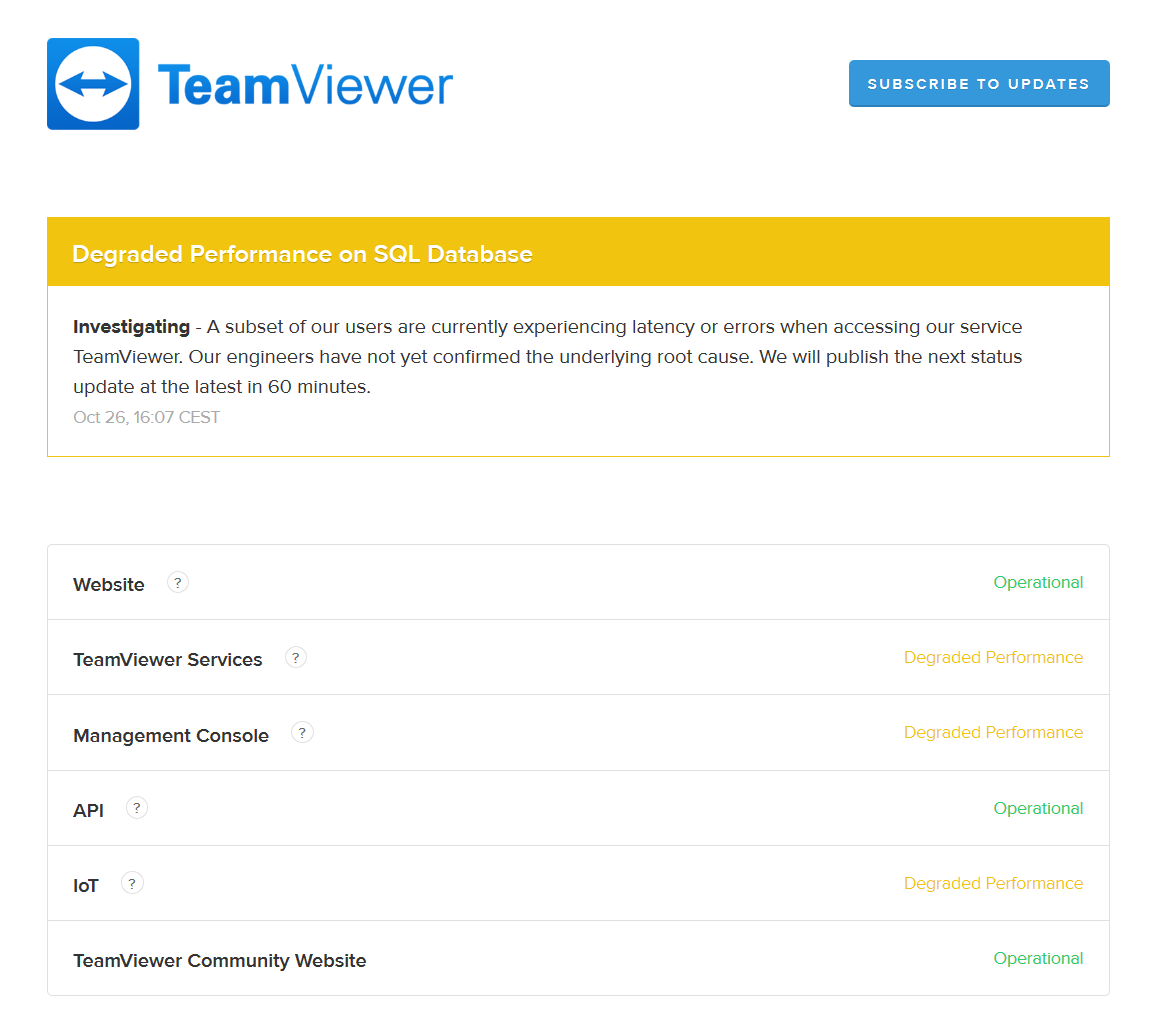Click the TeamViewer wordmark text
The width and height of the screenshot is (1162, 1027).
(305, 85)
